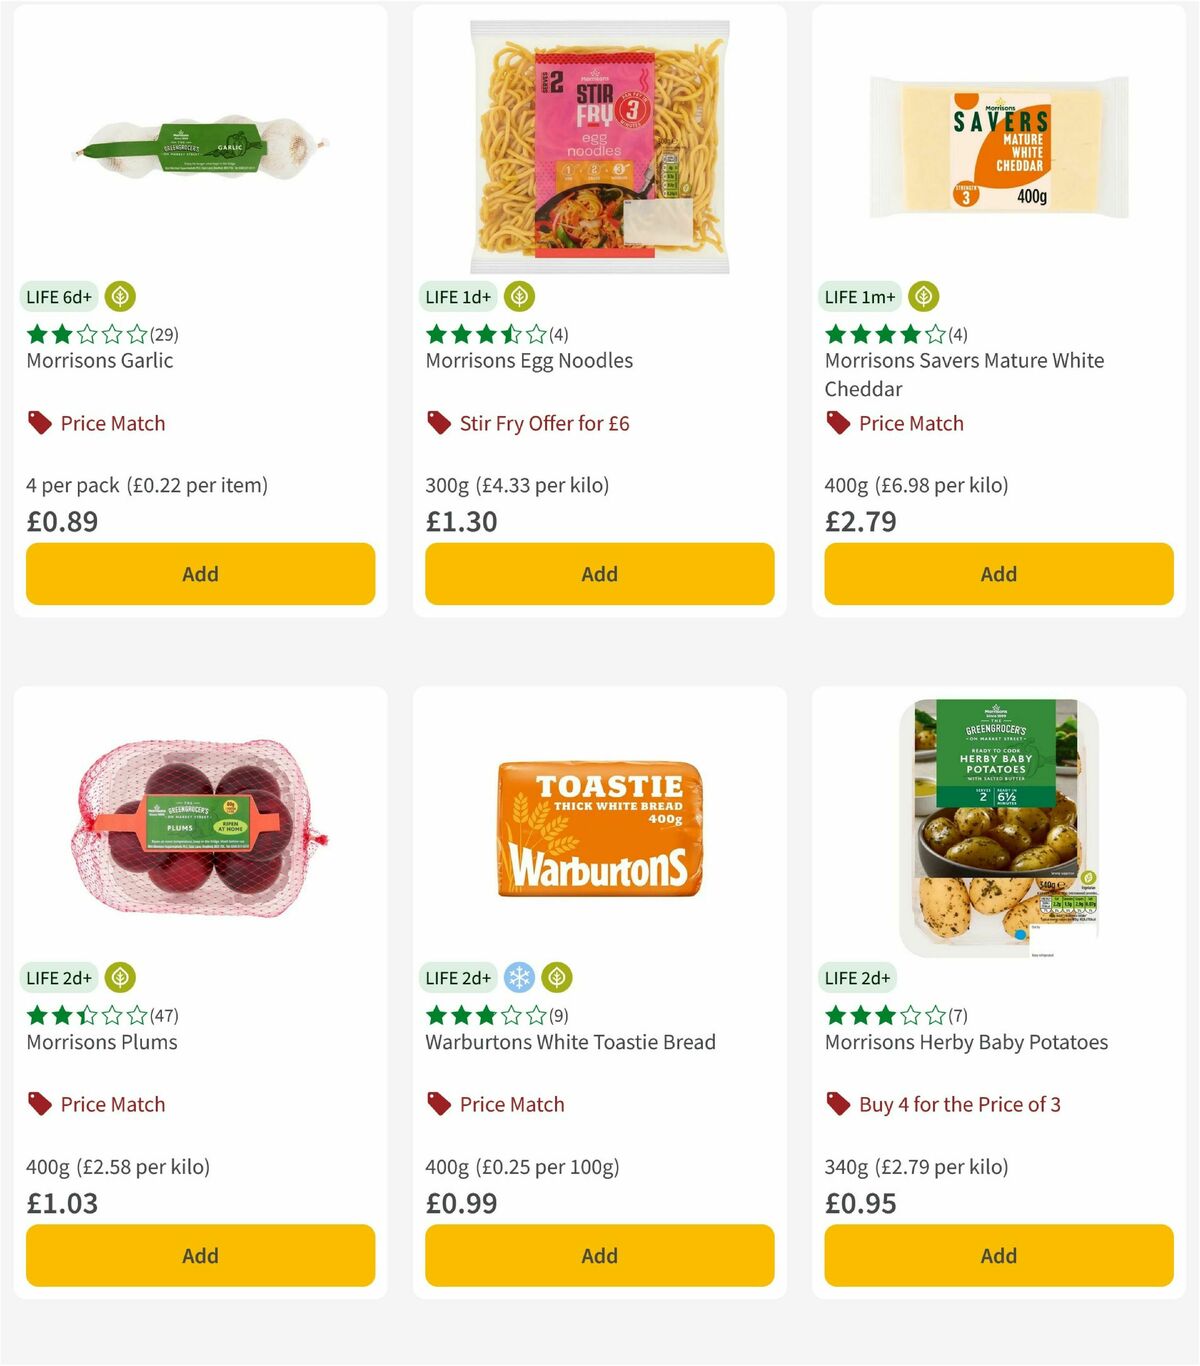This screenshot has width=1200, height=1366.
Task: Click the LIFE 1m+ freshness badge on the Cheddar
Action: (861, 296)
